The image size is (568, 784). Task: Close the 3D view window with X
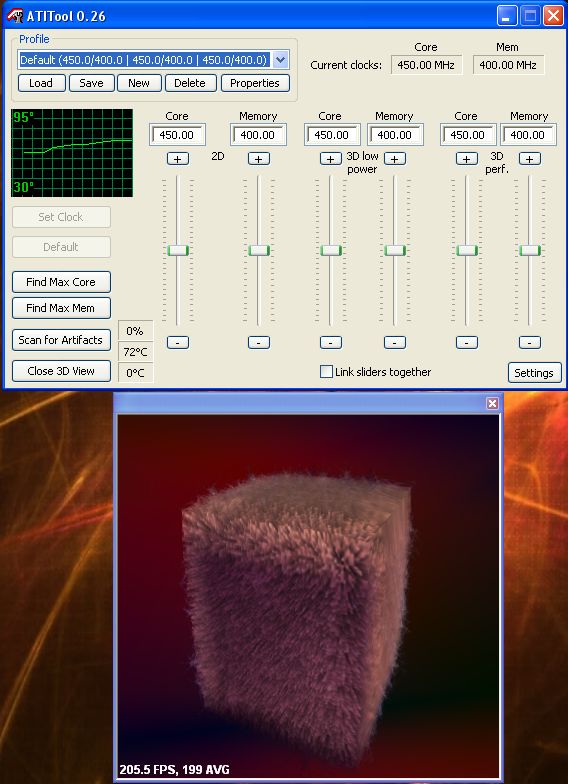coord(492,404)
